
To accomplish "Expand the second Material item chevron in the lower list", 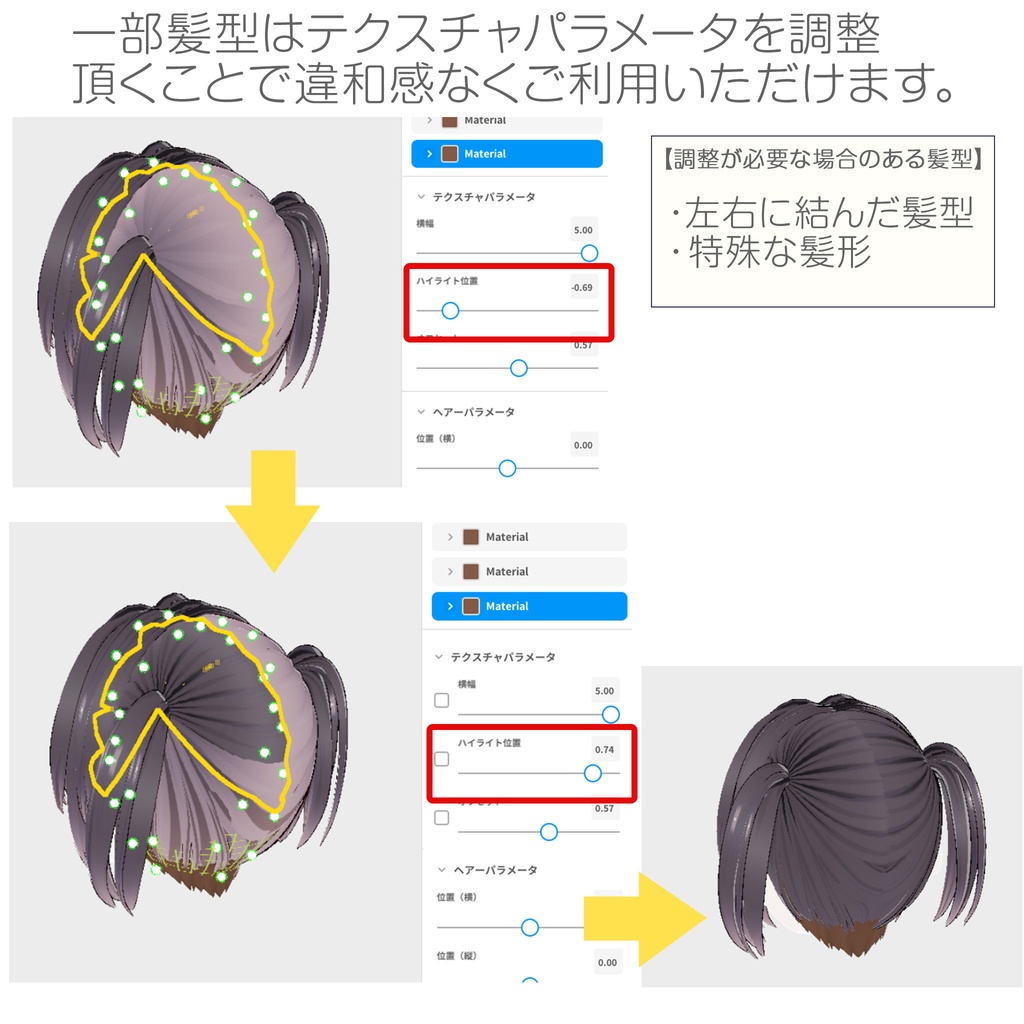I will tap(450, 571).
